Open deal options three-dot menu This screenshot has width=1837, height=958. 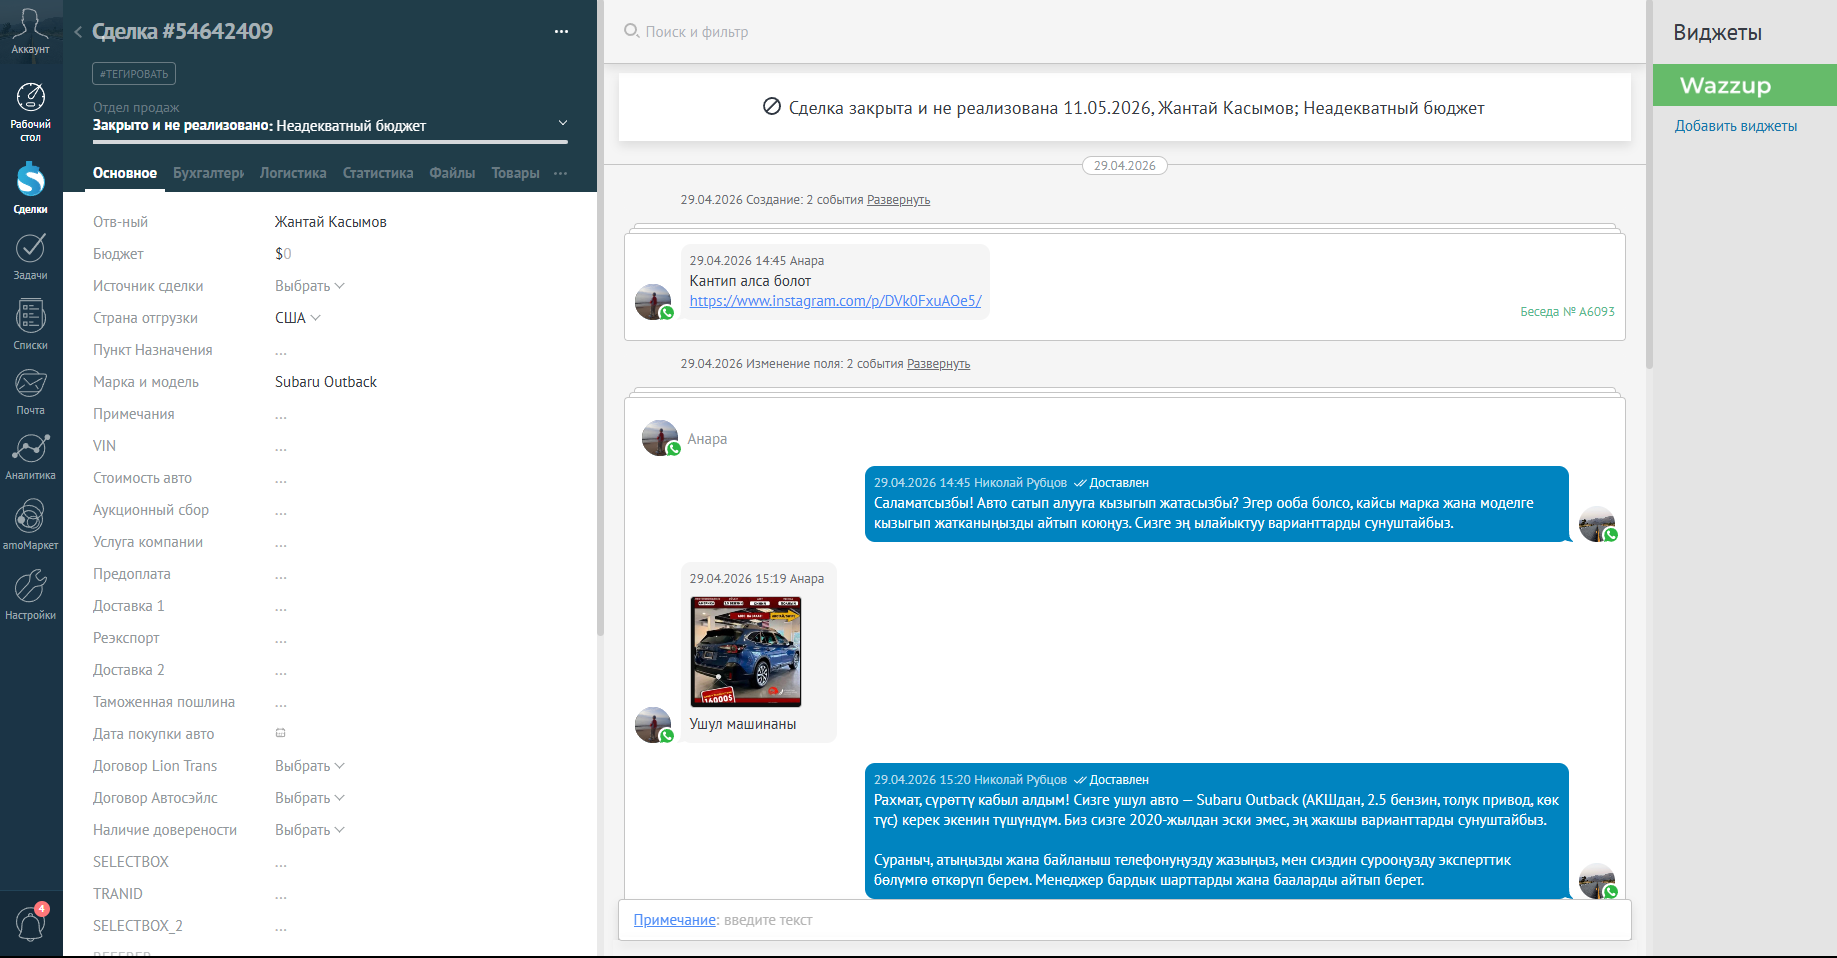point(561,32)
